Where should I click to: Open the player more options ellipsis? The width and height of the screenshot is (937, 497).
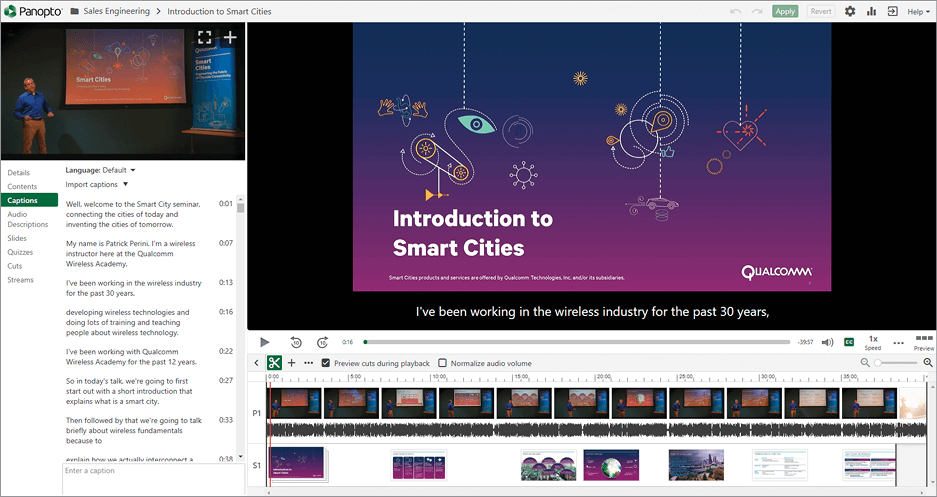[898, 343]
